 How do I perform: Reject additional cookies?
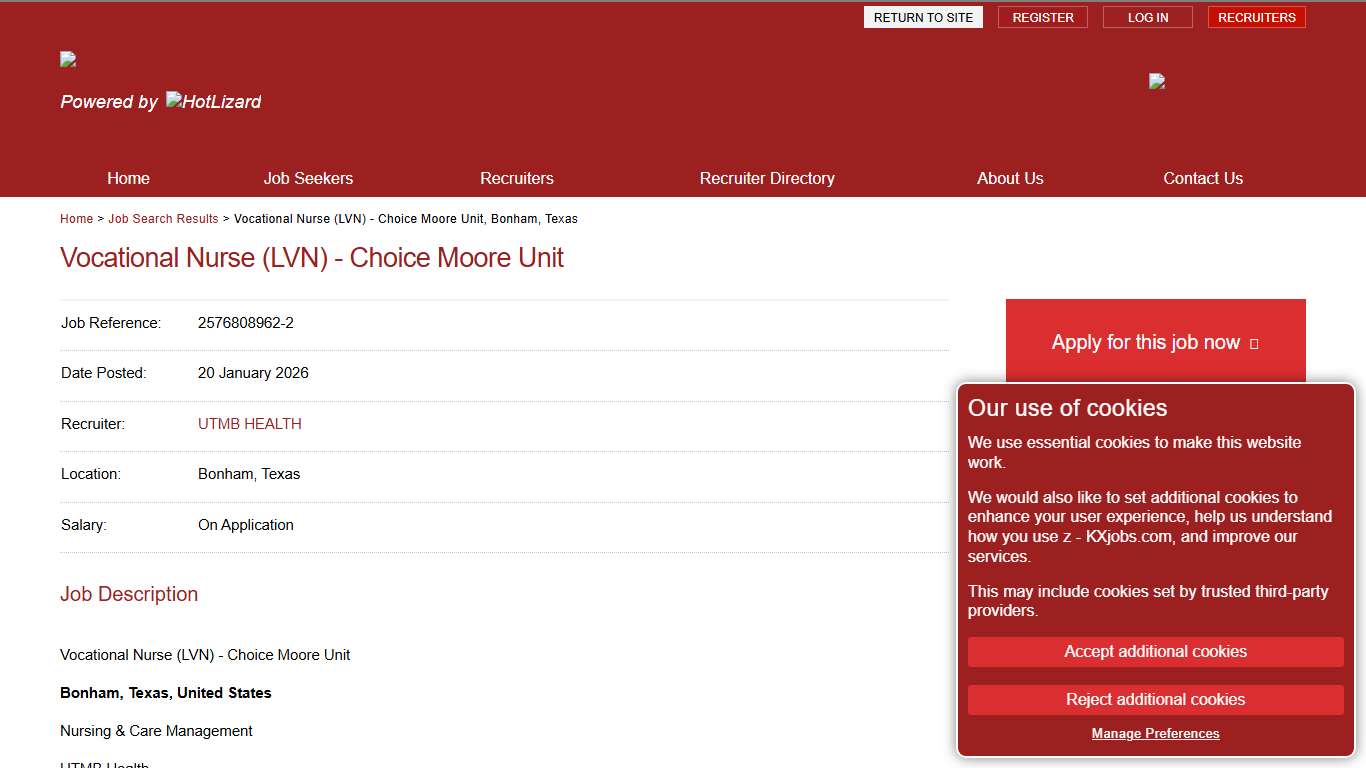pyautogui.click(x=1155, y=699)
